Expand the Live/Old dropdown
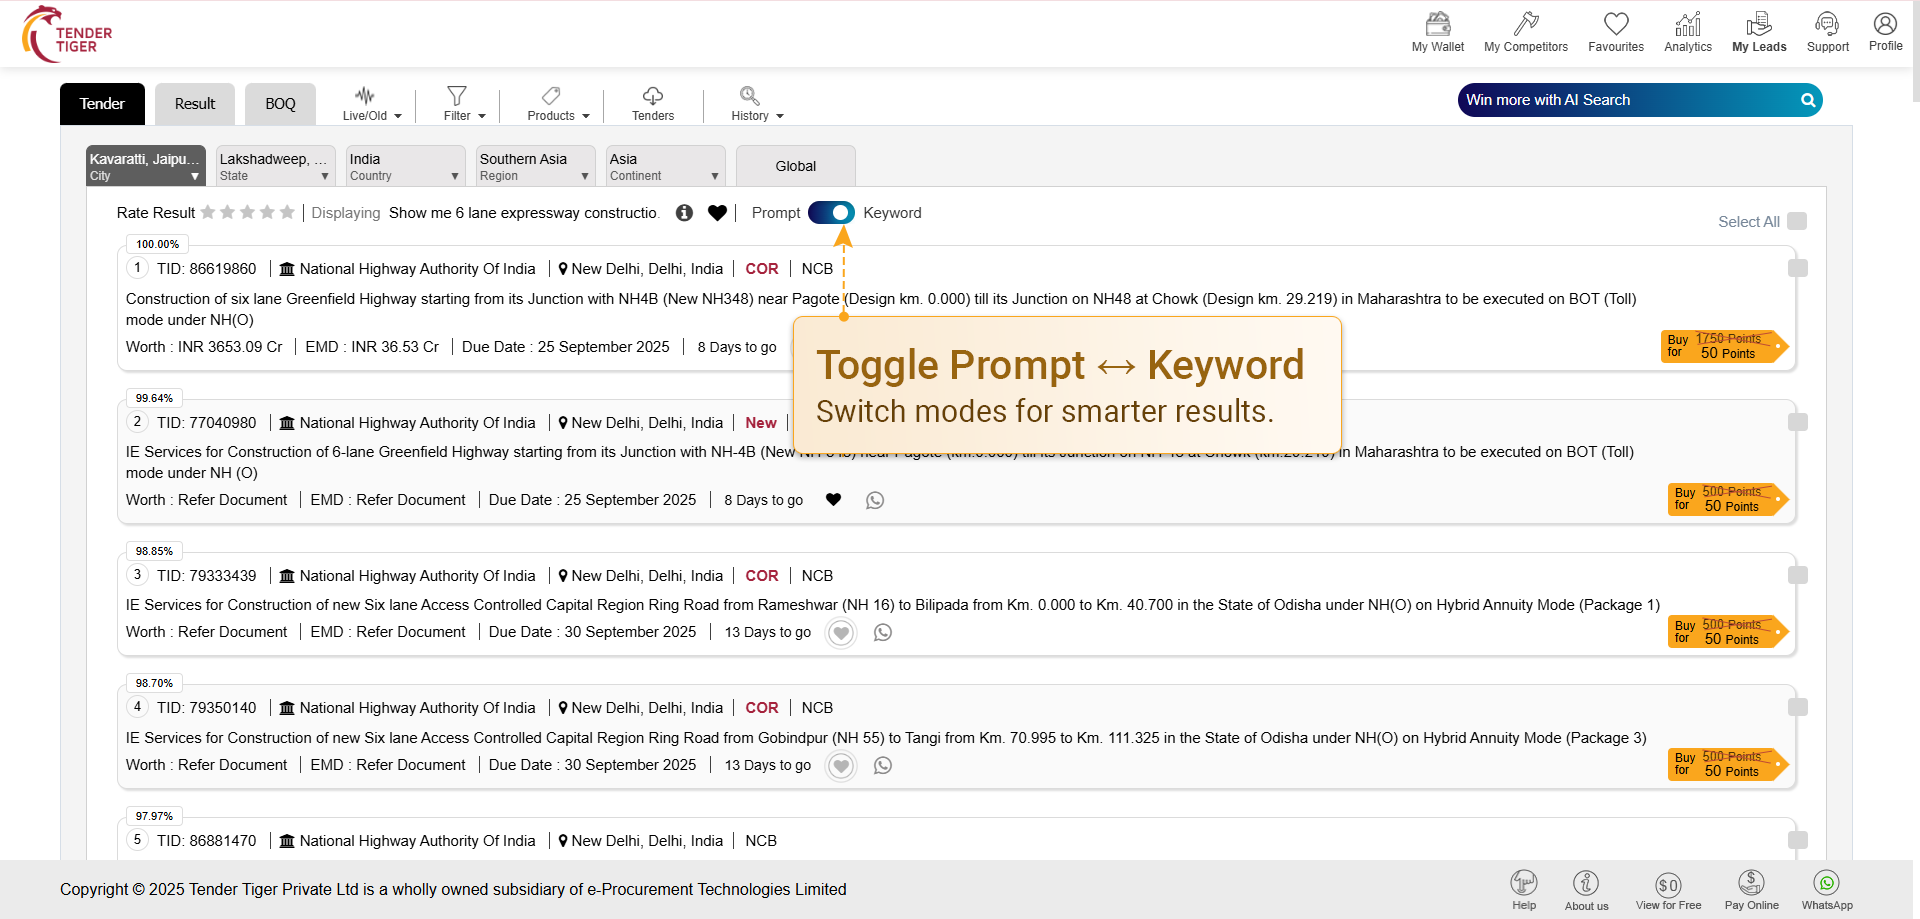Viewport: 1920px width, 919px height. coord(371,103)
